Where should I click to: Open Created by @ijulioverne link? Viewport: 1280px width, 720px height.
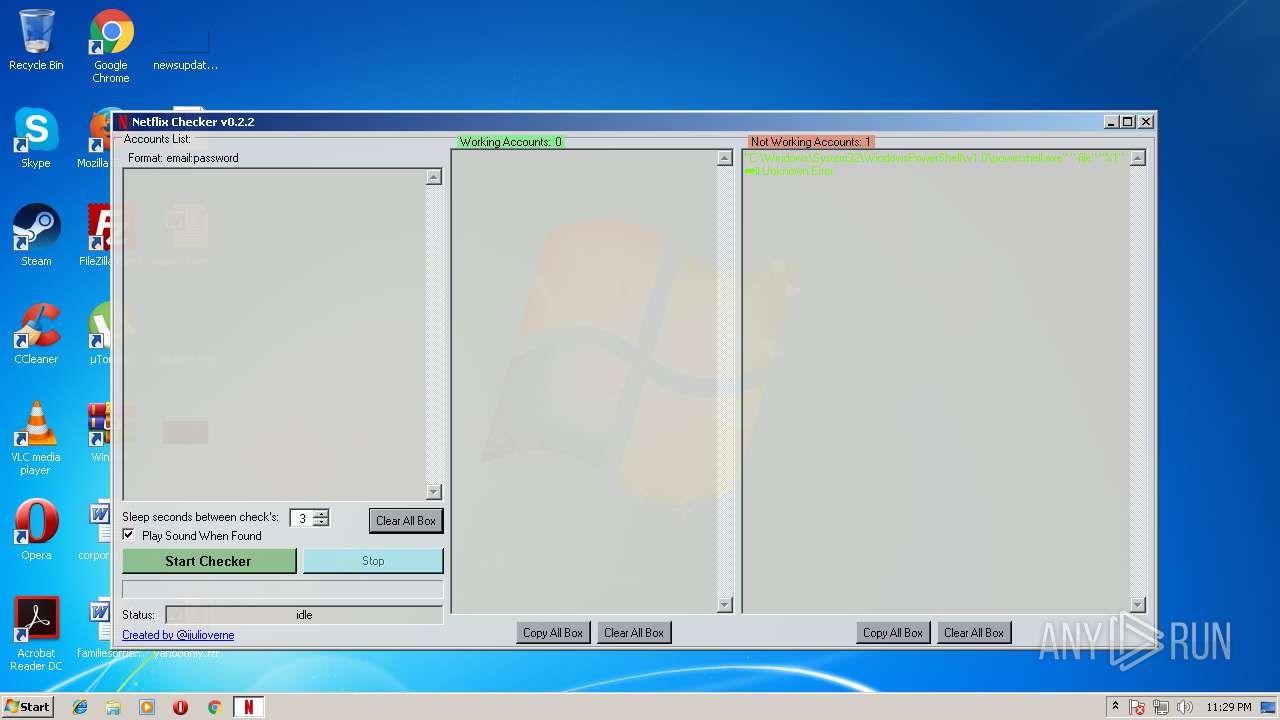(x=178, y=635)
